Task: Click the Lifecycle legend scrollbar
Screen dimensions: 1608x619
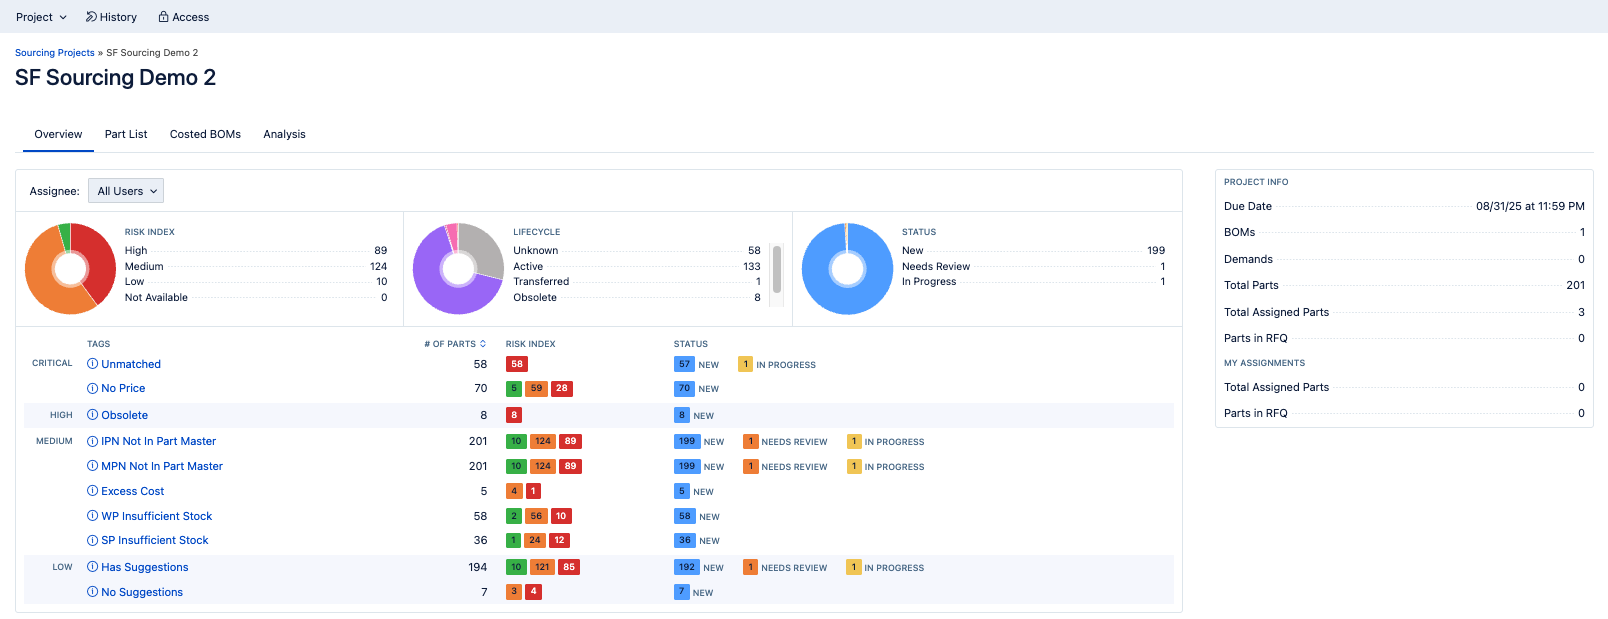Action: (777, 270)
